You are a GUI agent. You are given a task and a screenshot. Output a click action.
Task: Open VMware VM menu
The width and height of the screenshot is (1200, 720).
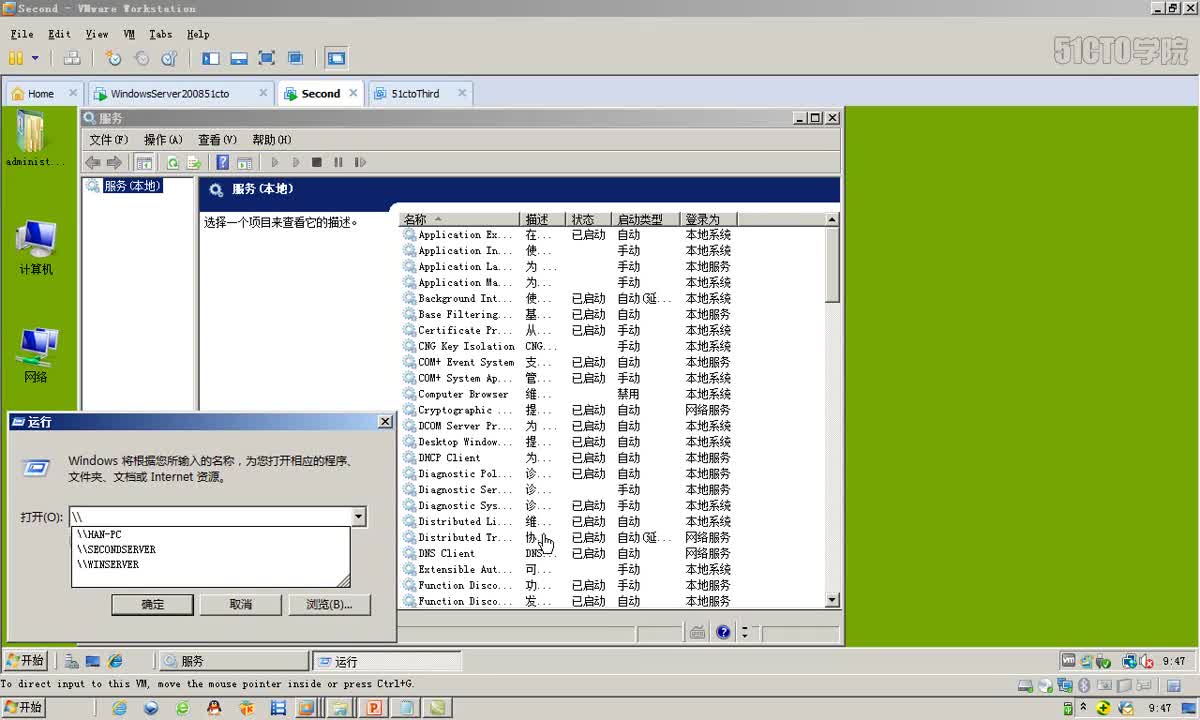pos(129,34)
